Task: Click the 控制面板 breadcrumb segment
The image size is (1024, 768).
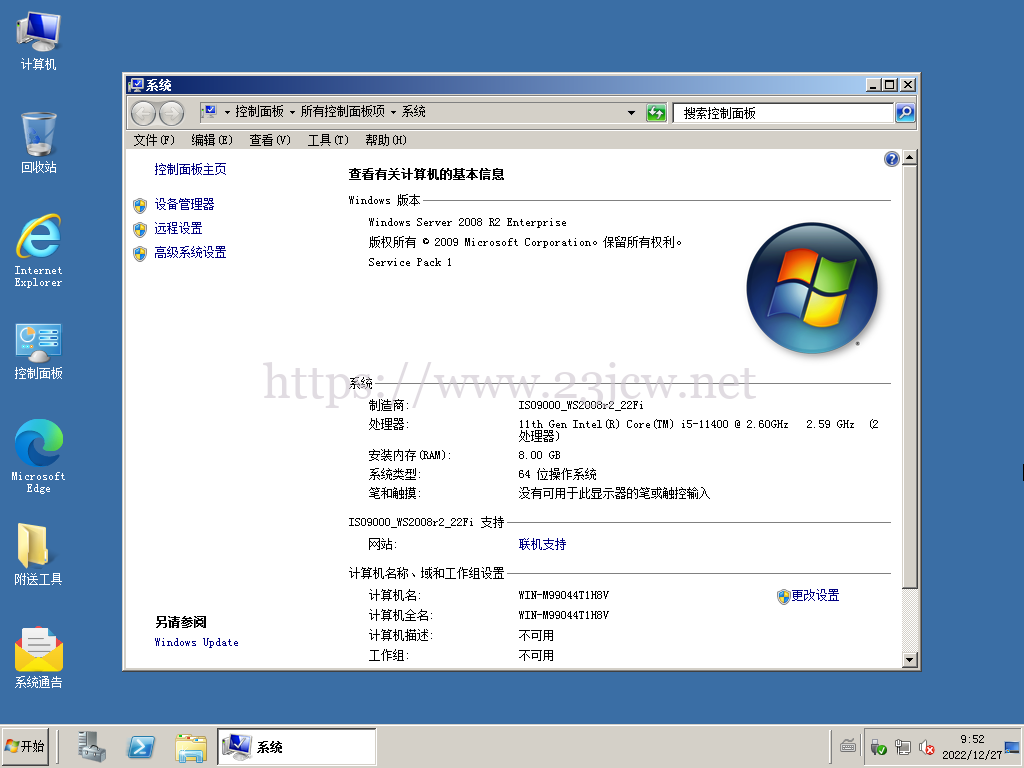Action: tap(259, 112)
